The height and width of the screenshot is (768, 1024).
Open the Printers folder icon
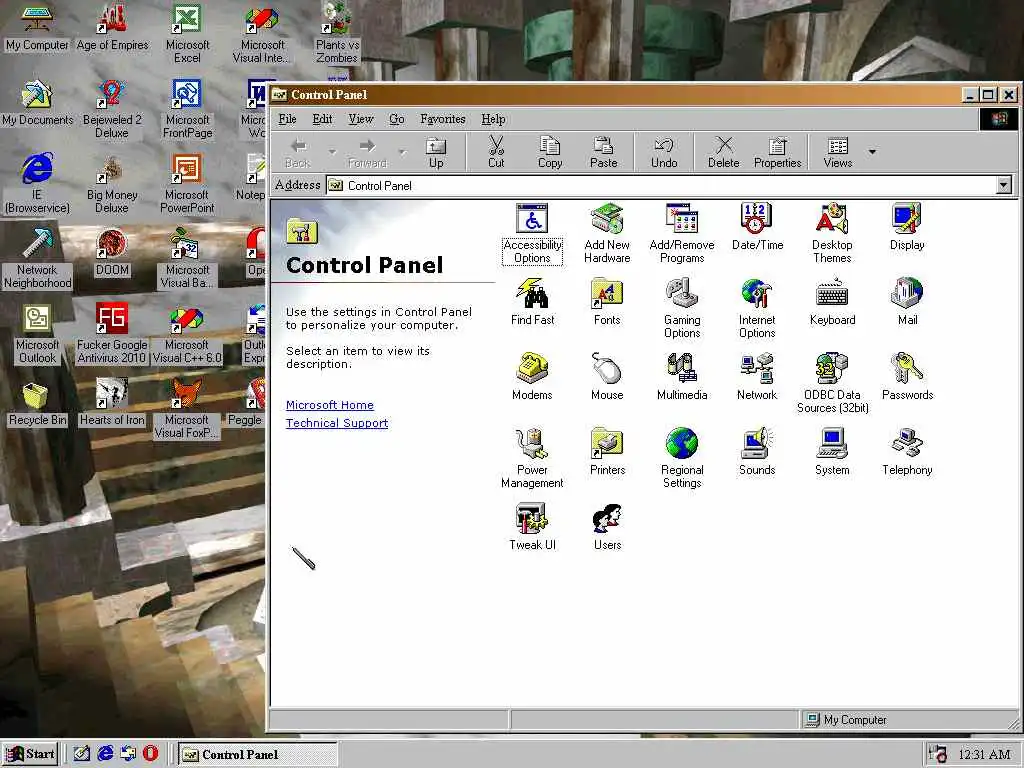click(x=607, y=452)
